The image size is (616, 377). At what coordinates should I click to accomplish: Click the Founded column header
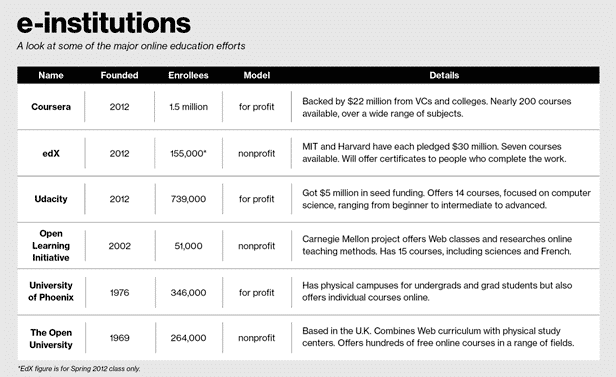[119, 75]
